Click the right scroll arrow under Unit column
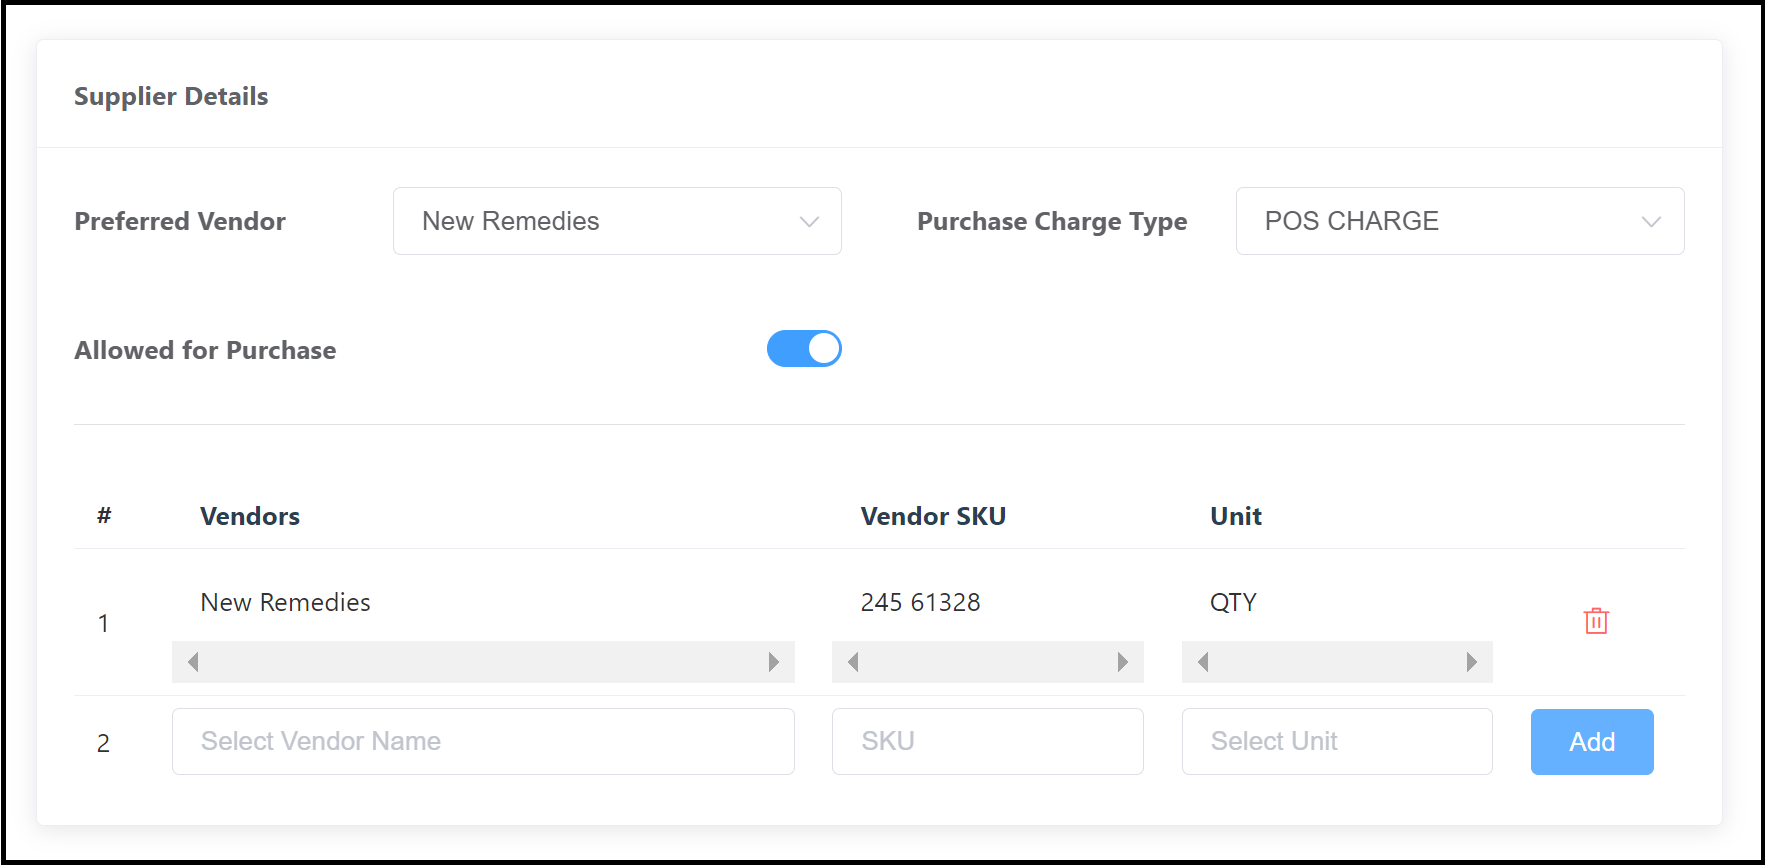This screenshot has height=866, width=1765. [x=1470, y=661]
